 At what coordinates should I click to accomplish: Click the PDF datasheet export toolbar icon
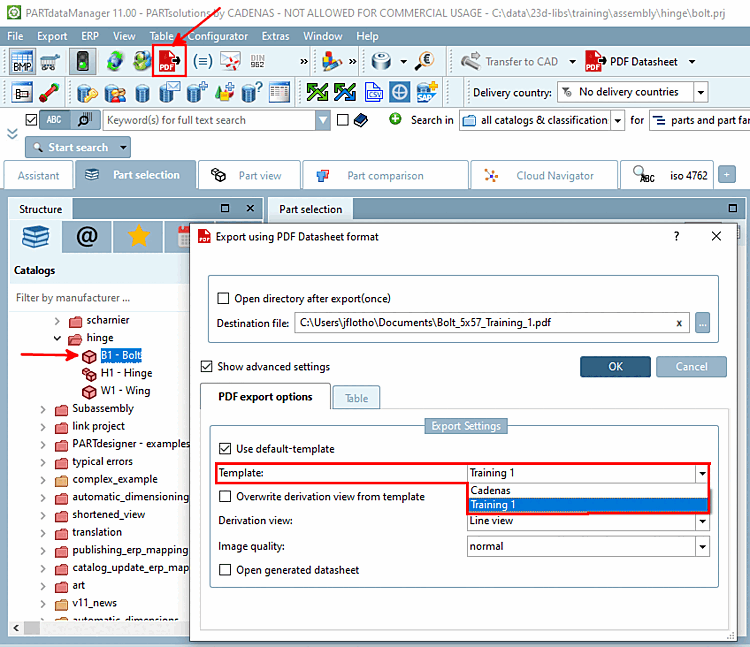[169, 61]
